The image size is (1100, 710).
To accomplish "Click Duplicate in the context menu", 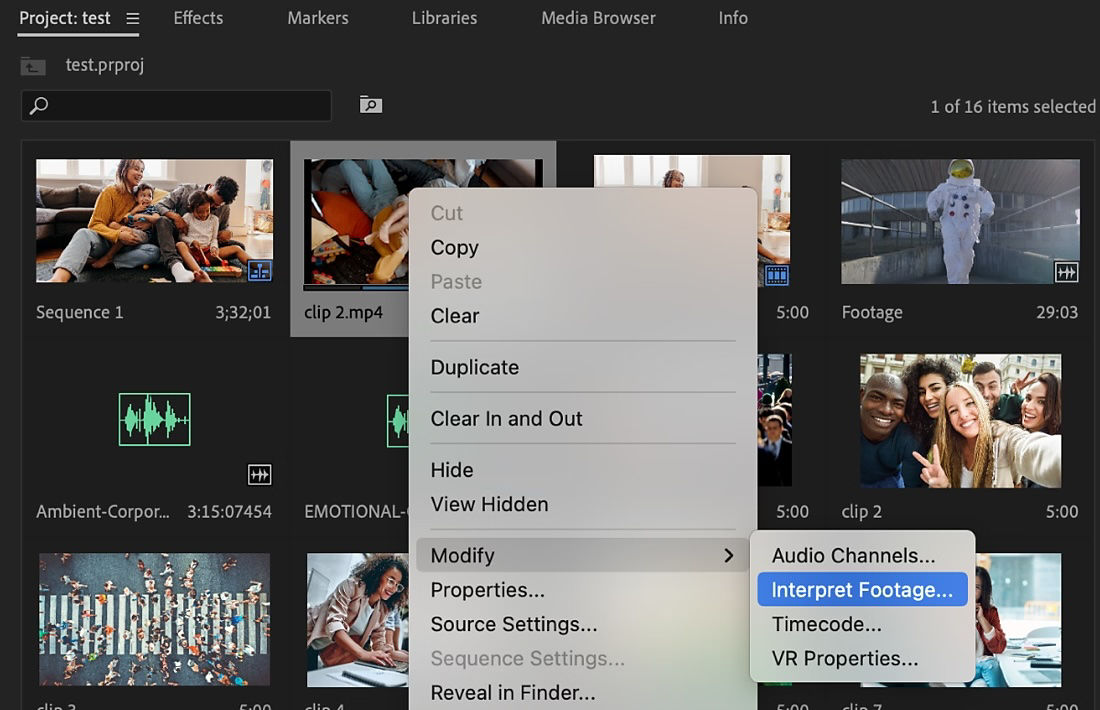I will point(475,367).
